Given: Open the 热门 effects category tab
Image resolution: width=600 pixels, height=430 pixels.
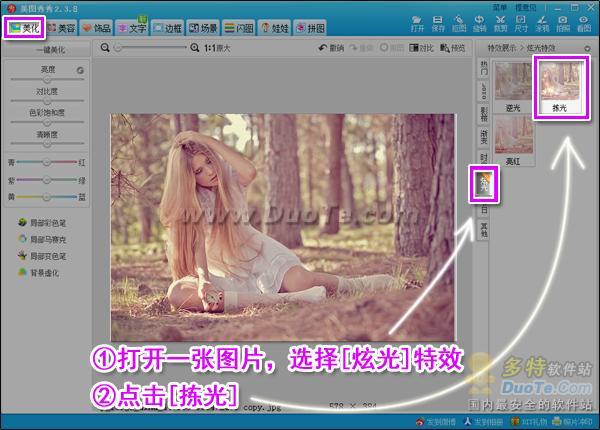Looking at the screenshot, I should [x=484, y=68].
